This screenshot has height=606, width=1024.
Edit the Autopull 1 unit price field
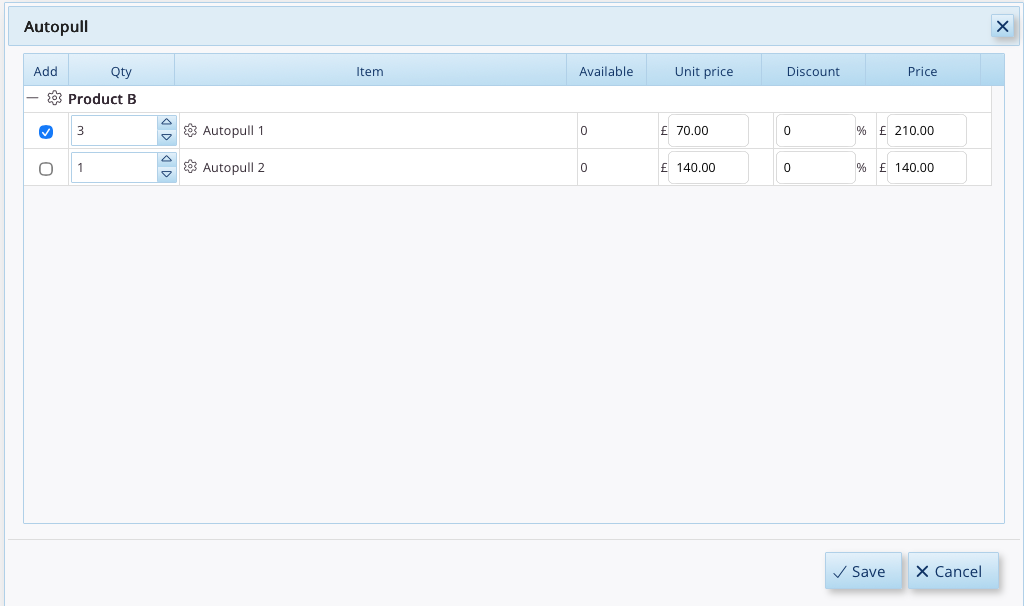[708, 131]
